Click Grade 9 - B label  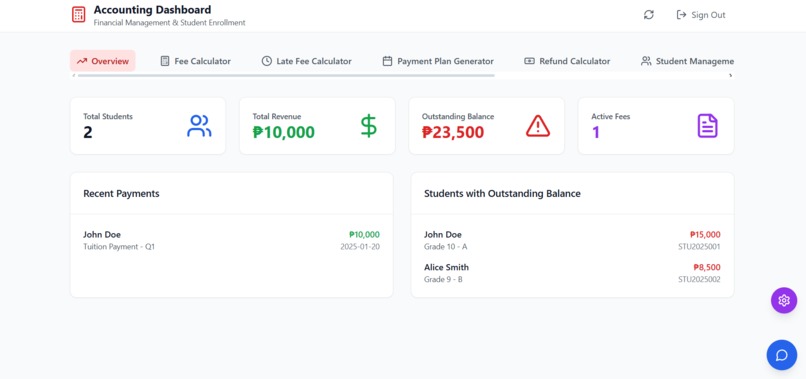click(443, 280)
